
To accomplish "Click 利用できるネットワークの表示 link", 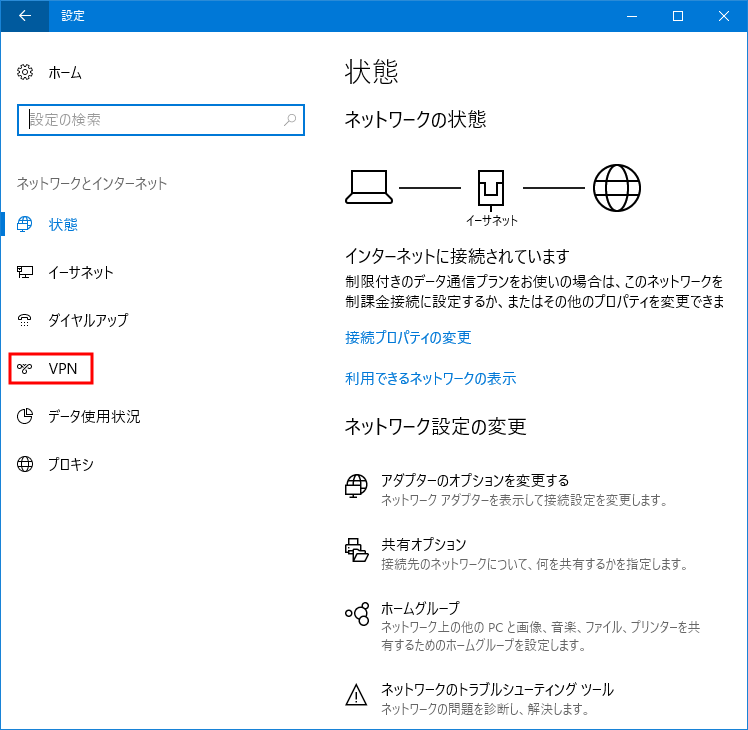I will tap(430, 379).
